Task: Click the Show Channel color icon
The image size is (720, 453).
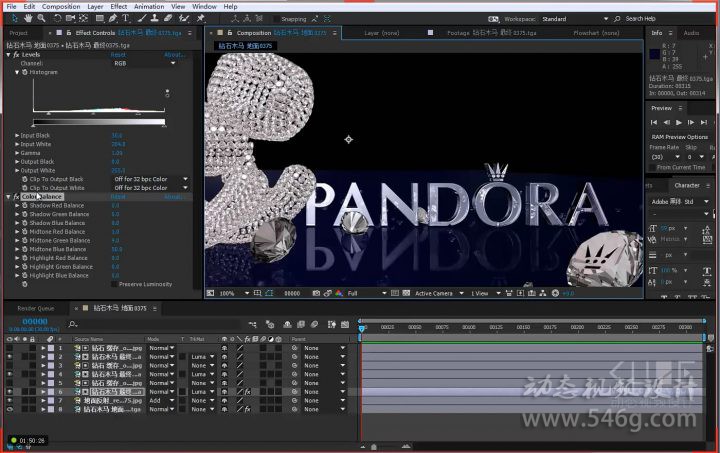Action: tap(339, 293)
